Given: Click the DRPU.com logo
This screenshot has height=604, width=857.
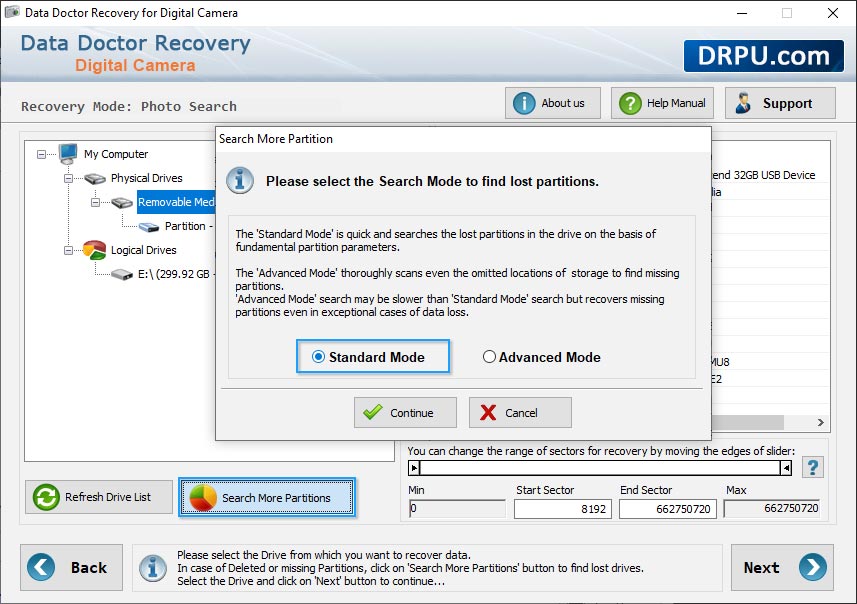Looking at the screenshot, I should click(764, 56).
